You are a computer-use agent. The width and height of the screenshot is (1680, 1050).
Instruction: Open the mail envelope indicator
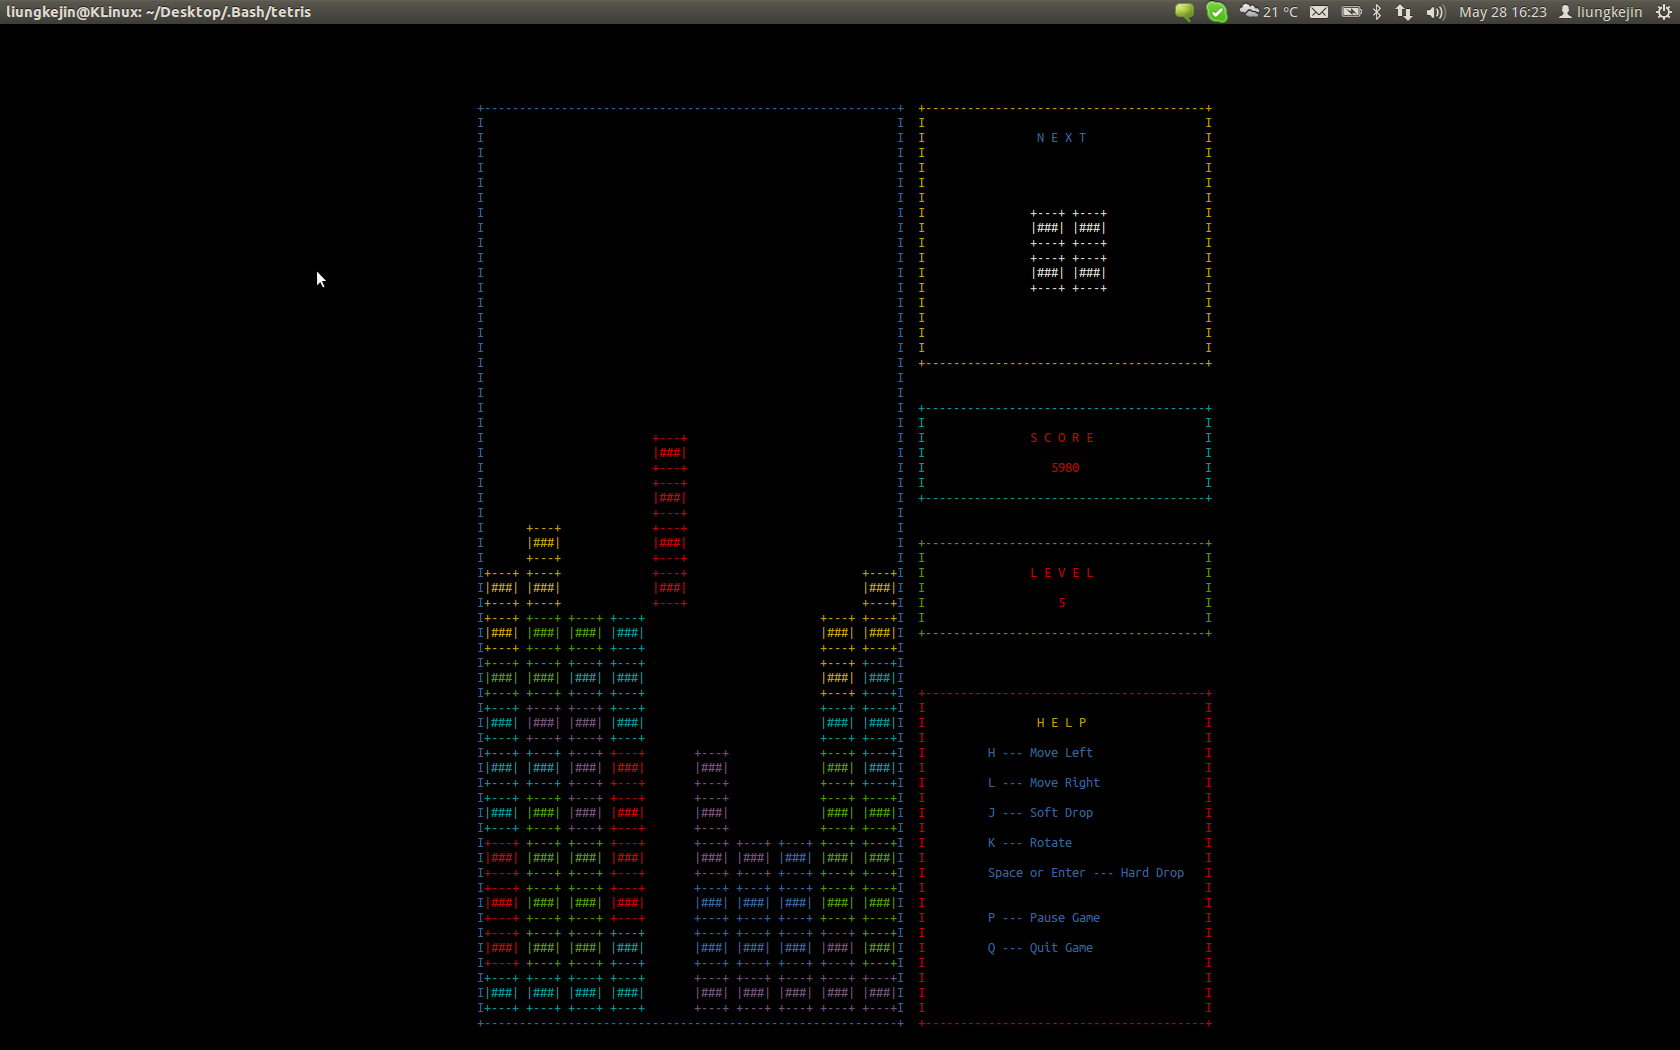click(1319, 12)
